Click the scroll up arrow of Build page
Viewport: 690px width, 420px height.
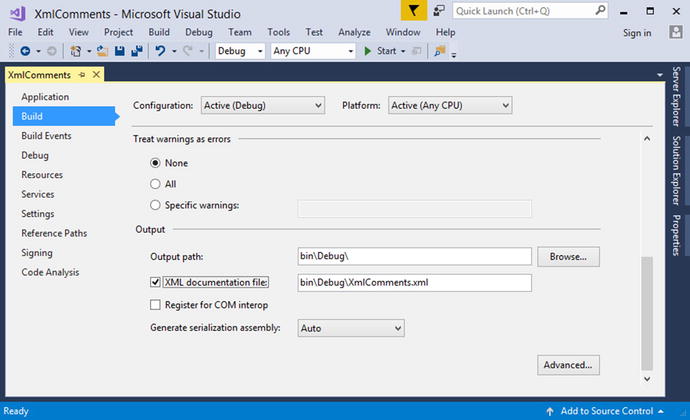pos(647,139)
